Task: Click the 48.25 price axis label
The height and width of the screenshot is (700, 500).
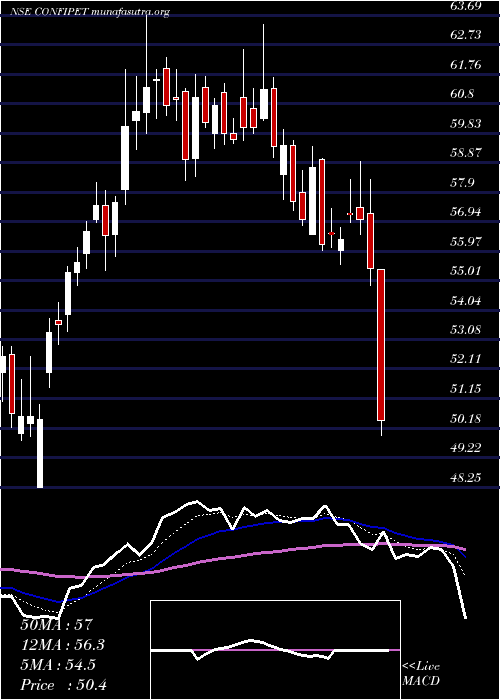Action: (467, 478)
